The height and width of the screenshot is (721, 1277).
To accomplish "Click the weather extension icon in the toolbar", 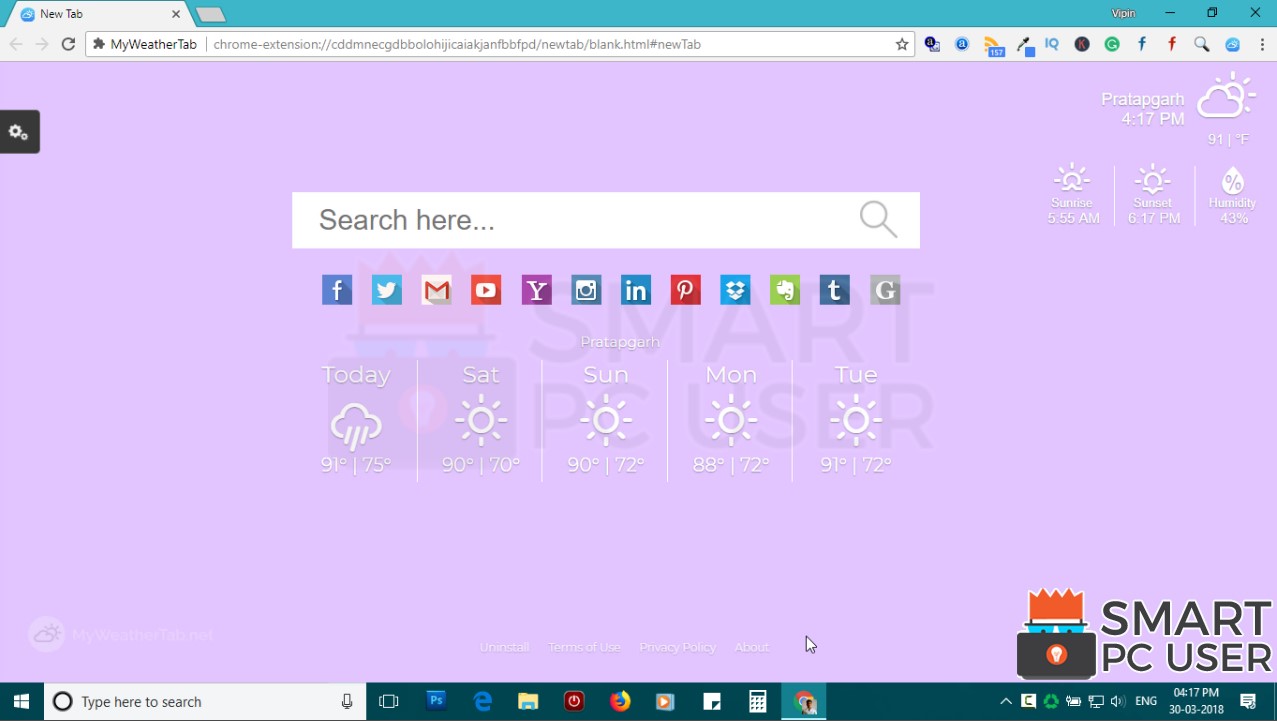I will tap(1232, 44).
